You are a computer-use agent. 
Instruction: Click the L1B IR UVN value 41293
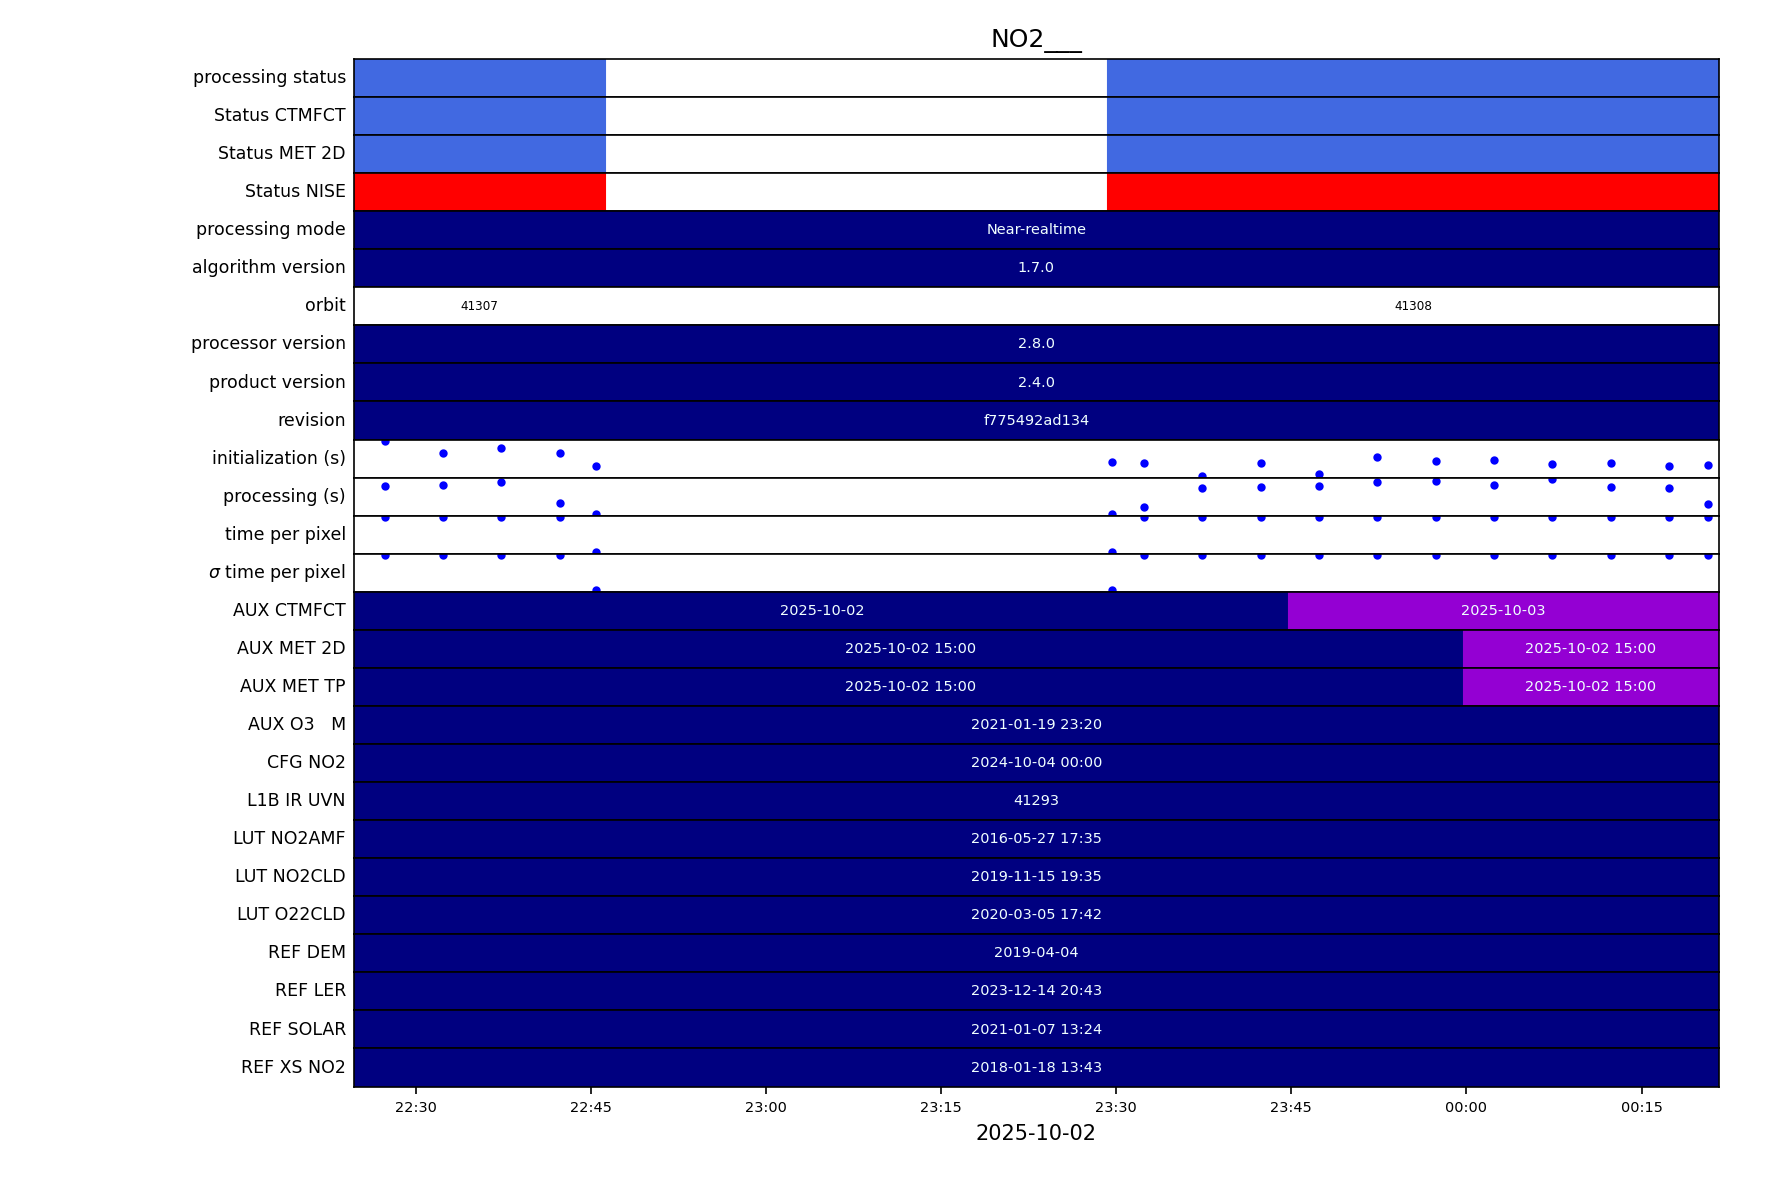click(x=1035, y=801)
